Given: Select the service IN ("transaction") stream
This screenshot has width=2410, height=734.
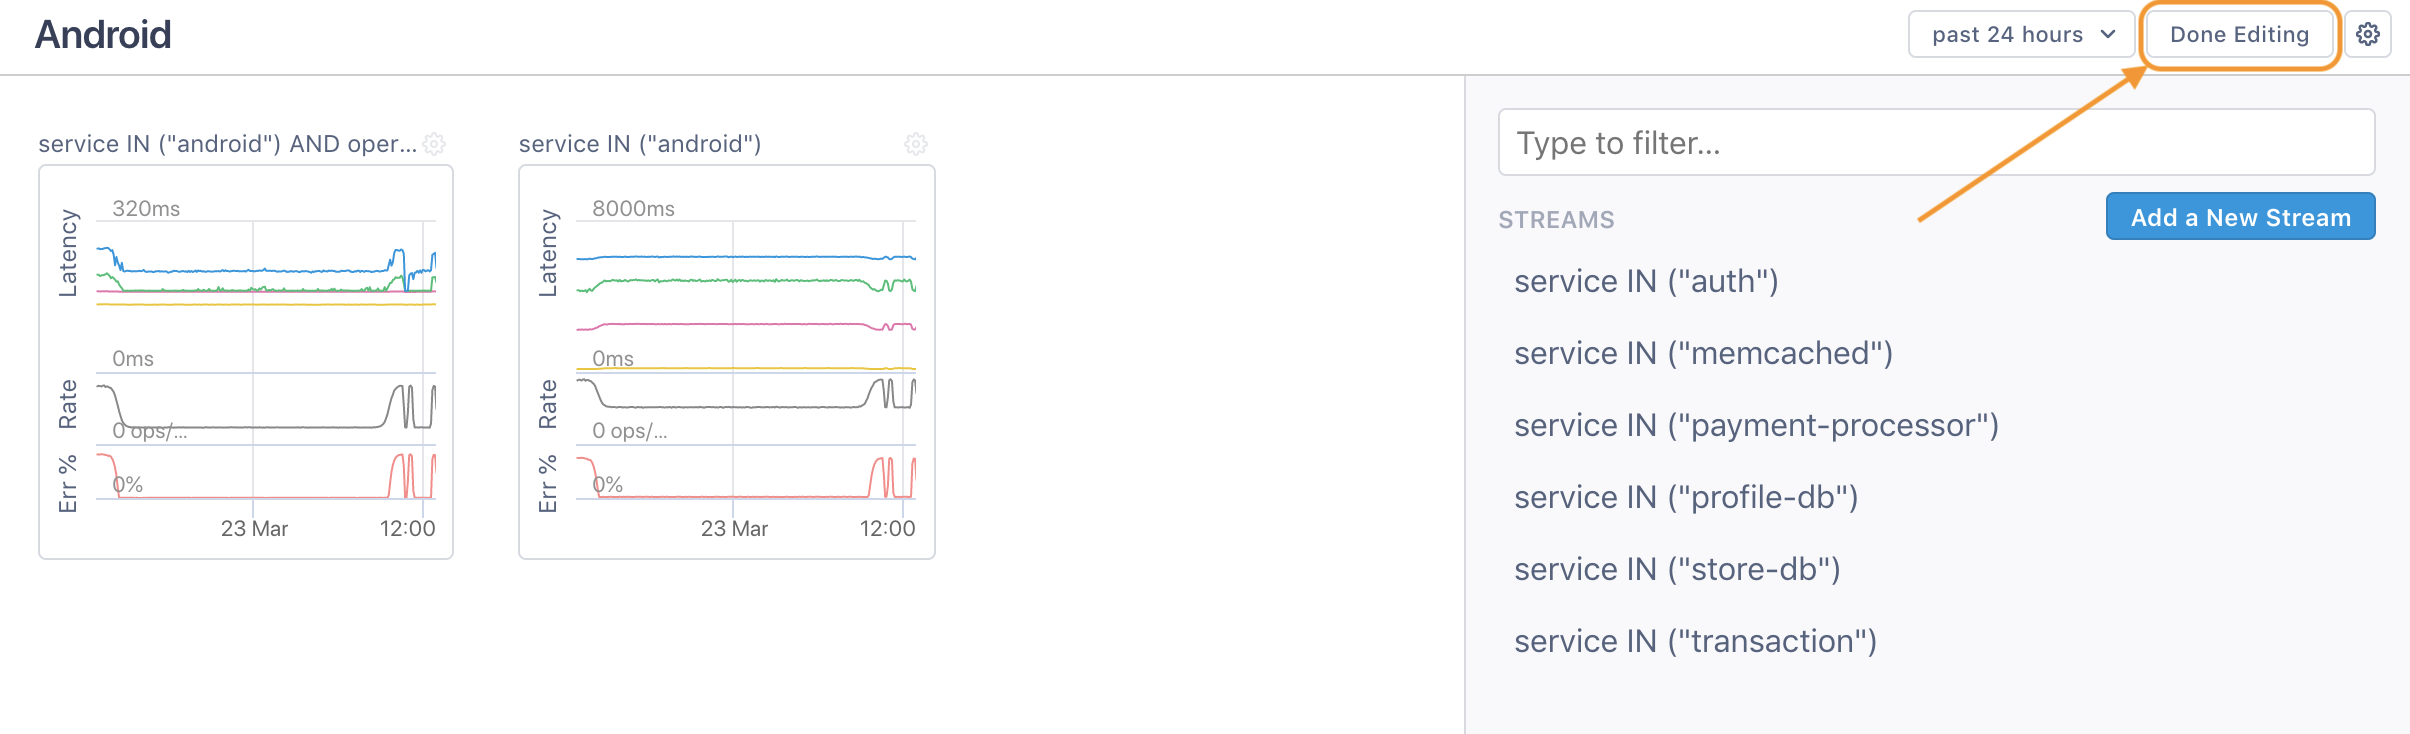Looking at the screenshot, I should pos(1695,642).
